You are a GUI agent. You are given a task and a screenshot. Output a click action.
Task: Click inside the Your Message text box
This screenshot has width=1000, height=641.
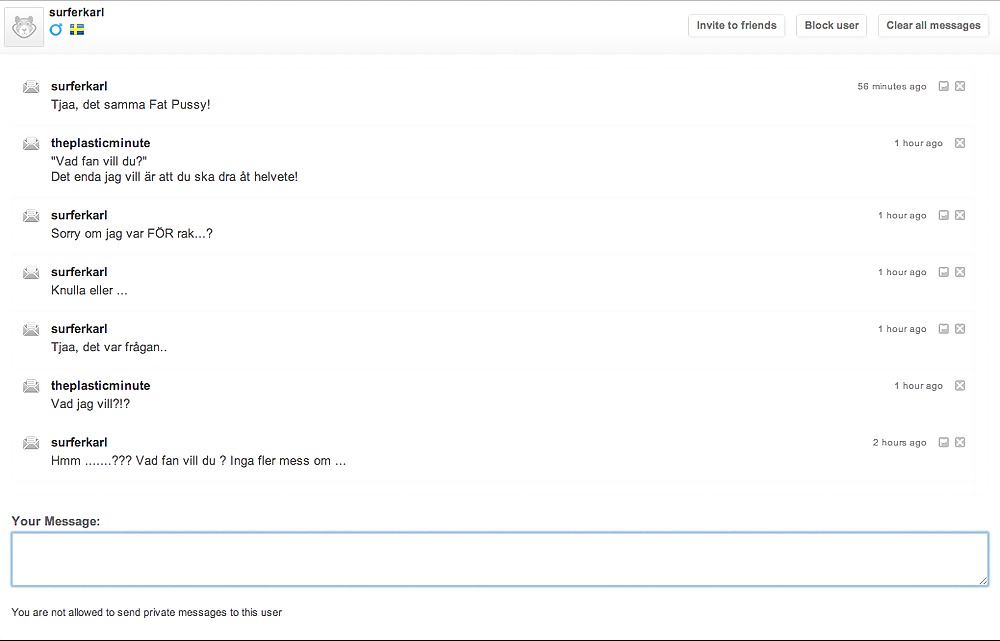499,559
